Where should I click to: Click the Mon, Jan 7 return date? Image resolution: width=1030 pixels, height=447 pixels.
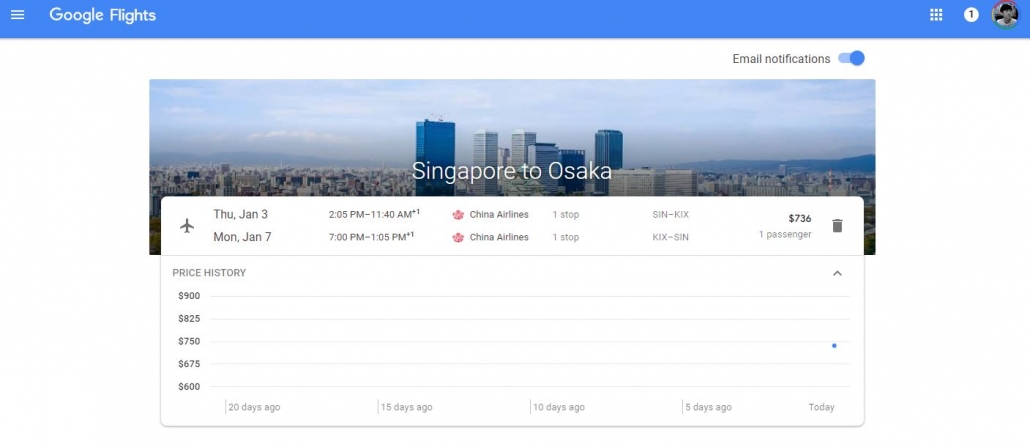(x=242, y=237)
